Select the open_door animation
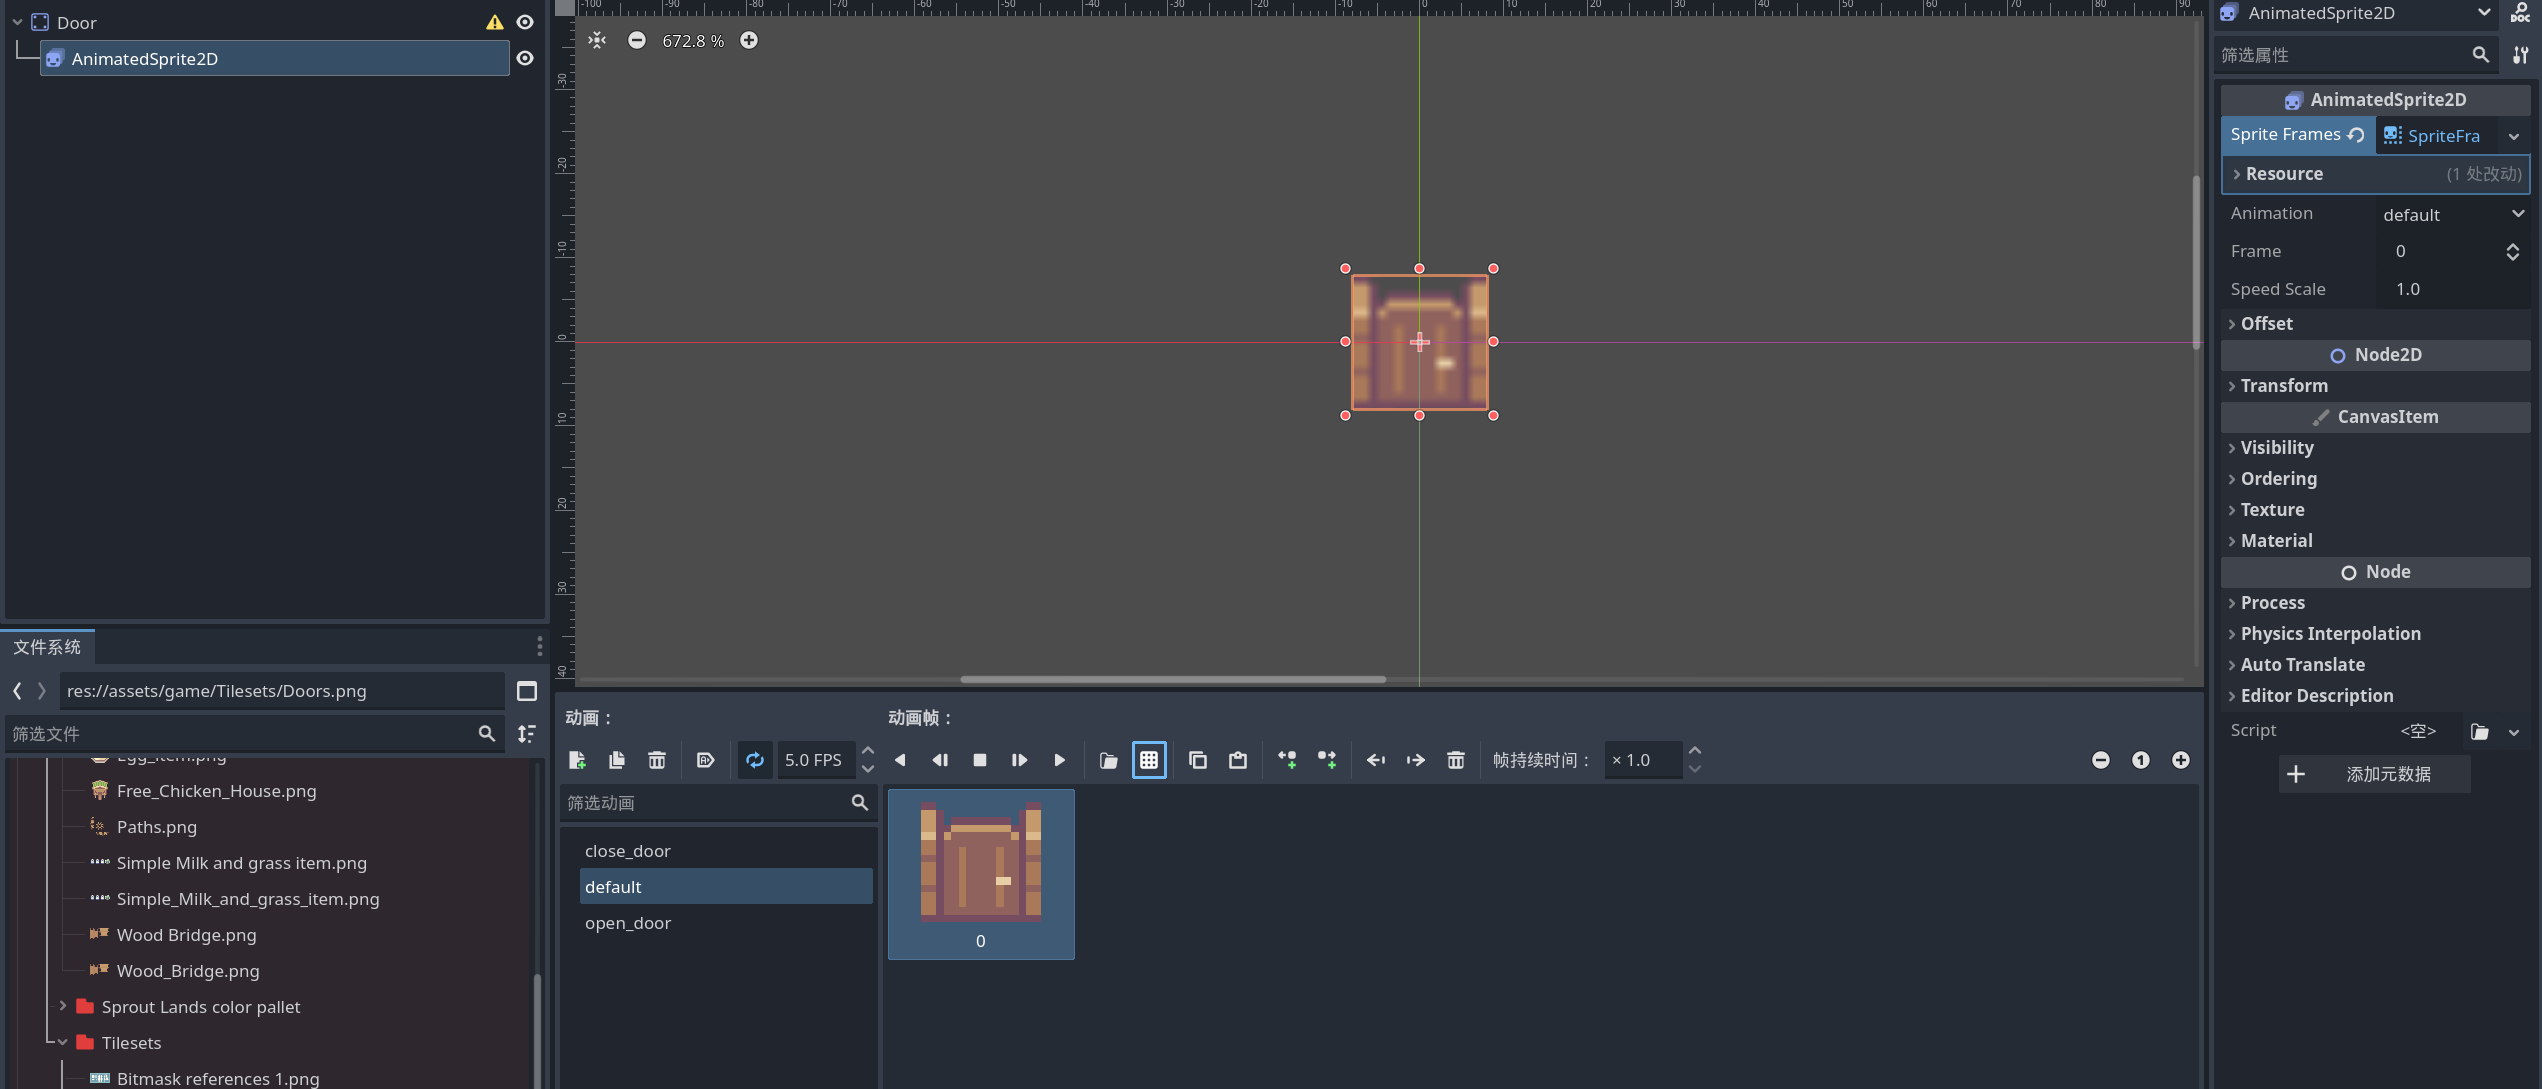 tap(628, 923)
